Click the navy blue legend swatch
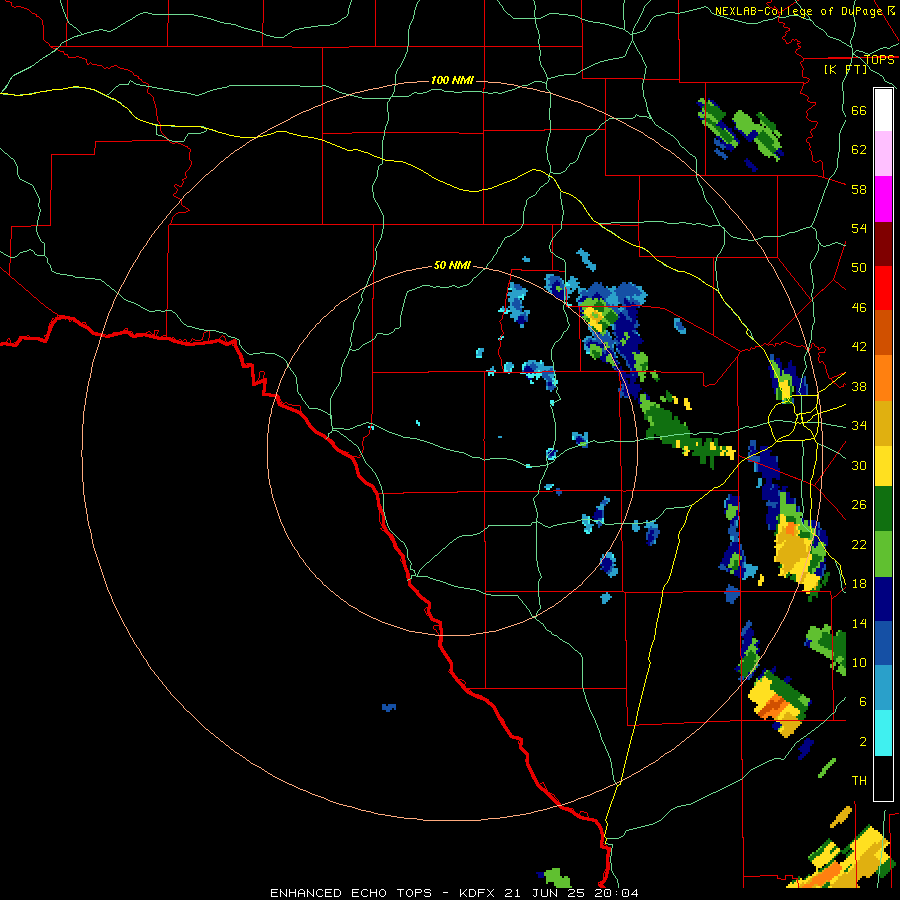Viewport: 900px width, 900px height. 883,599
